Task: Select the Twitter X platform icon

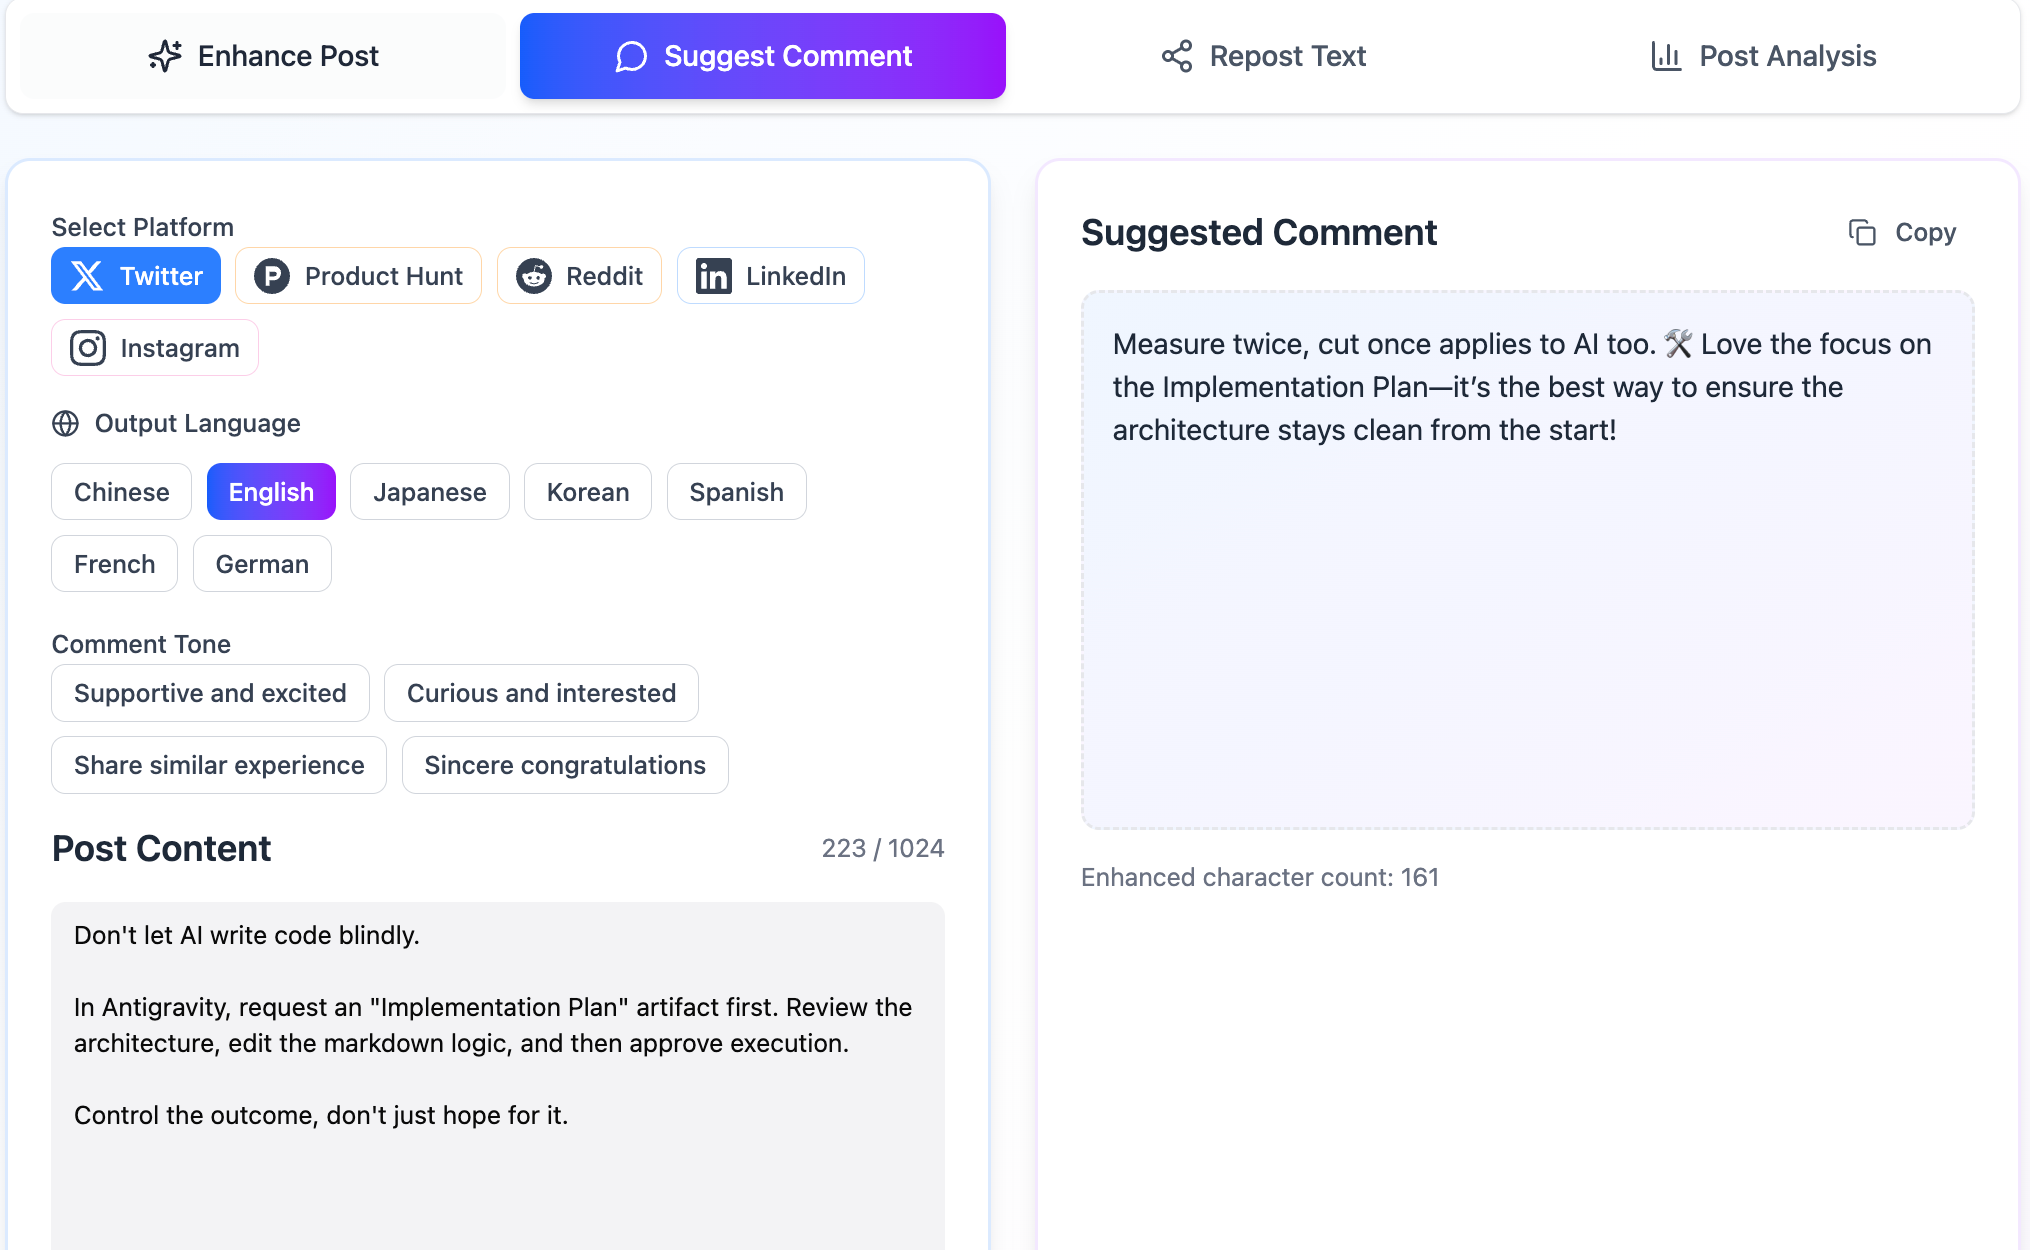Action: 88,275
